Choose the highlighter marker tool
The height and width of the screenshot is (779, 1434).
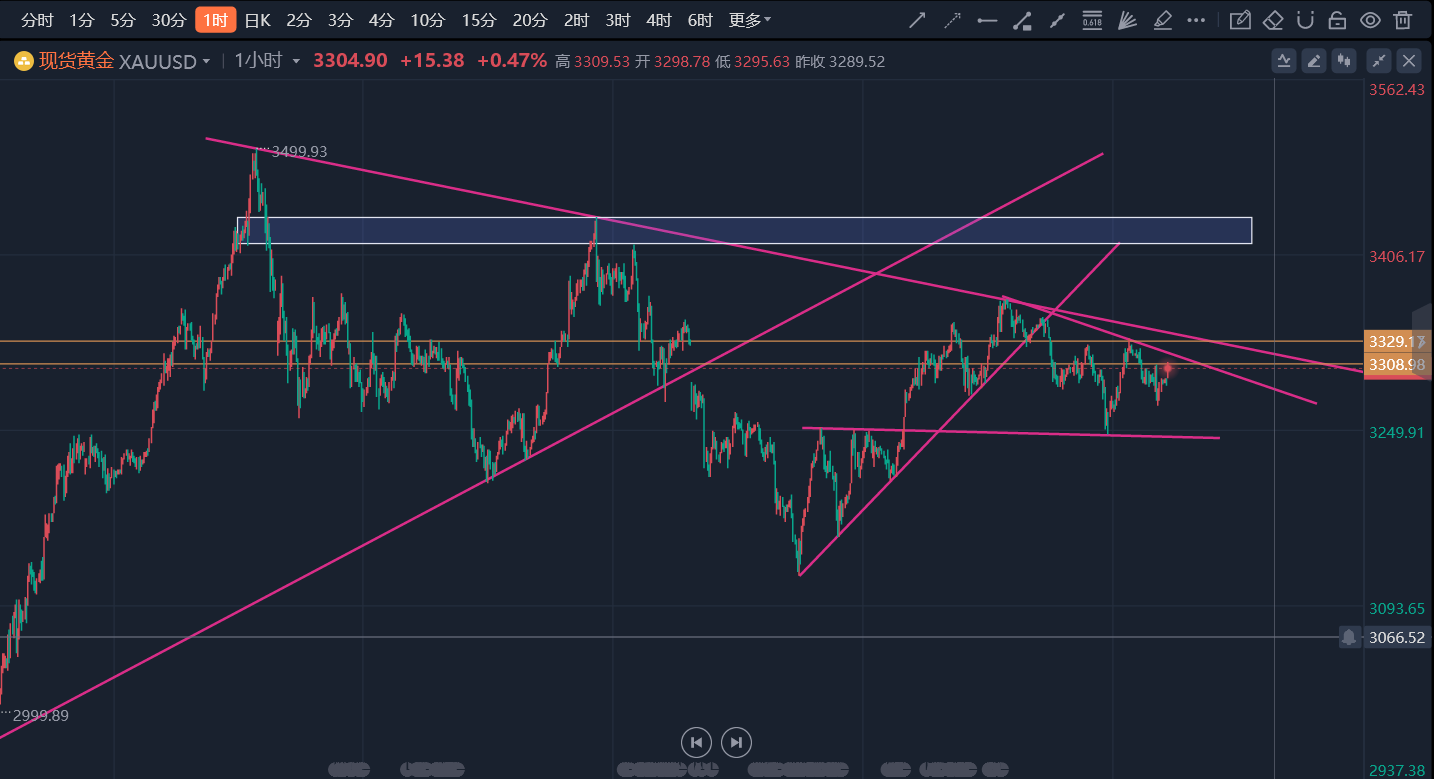click(1162, 20)
